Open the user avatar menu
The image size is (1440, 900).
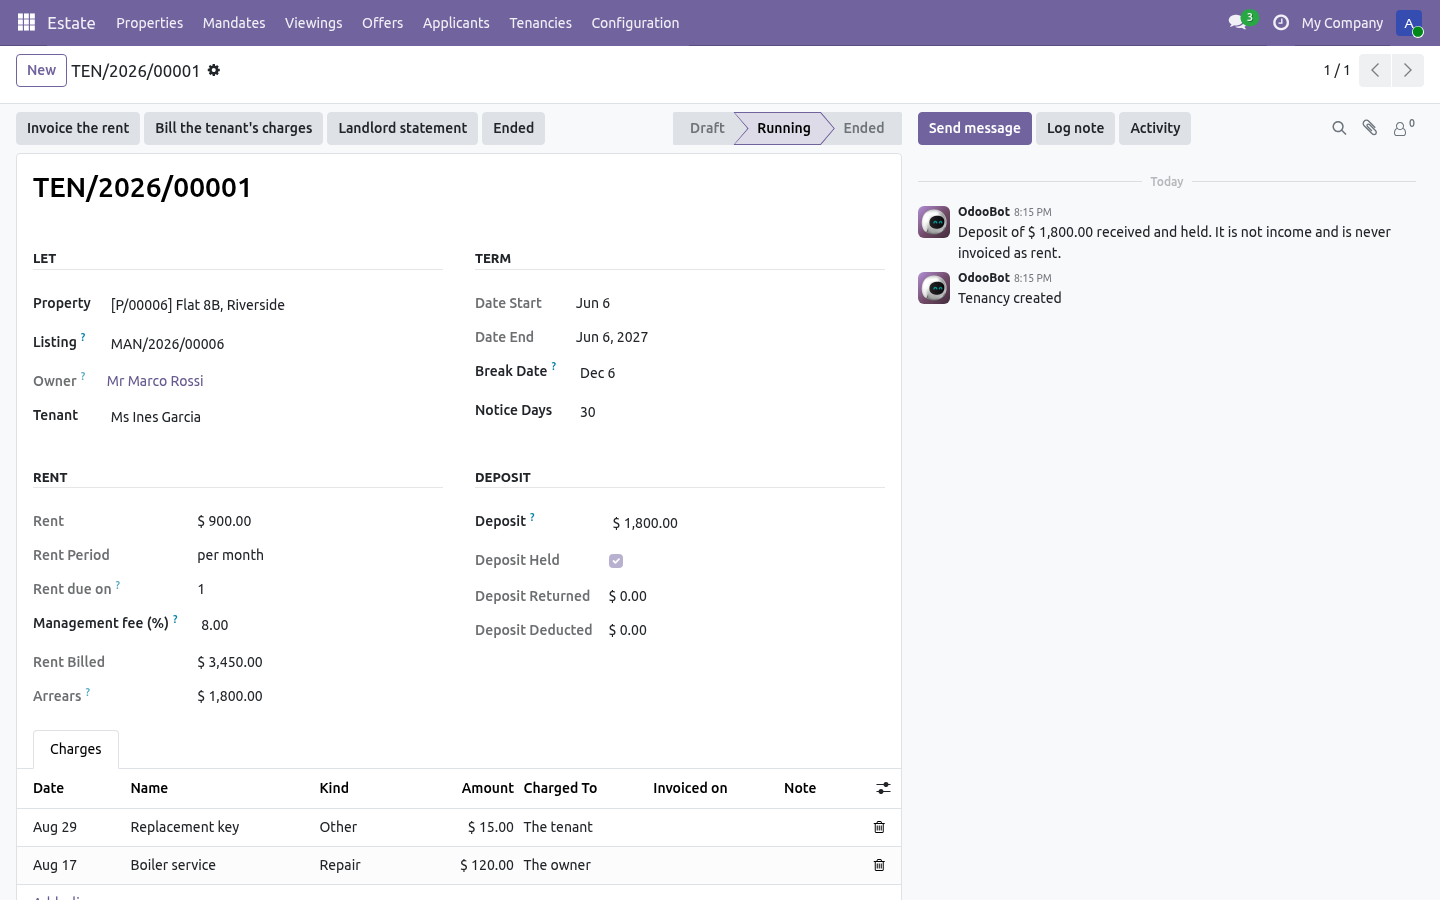1409,22
